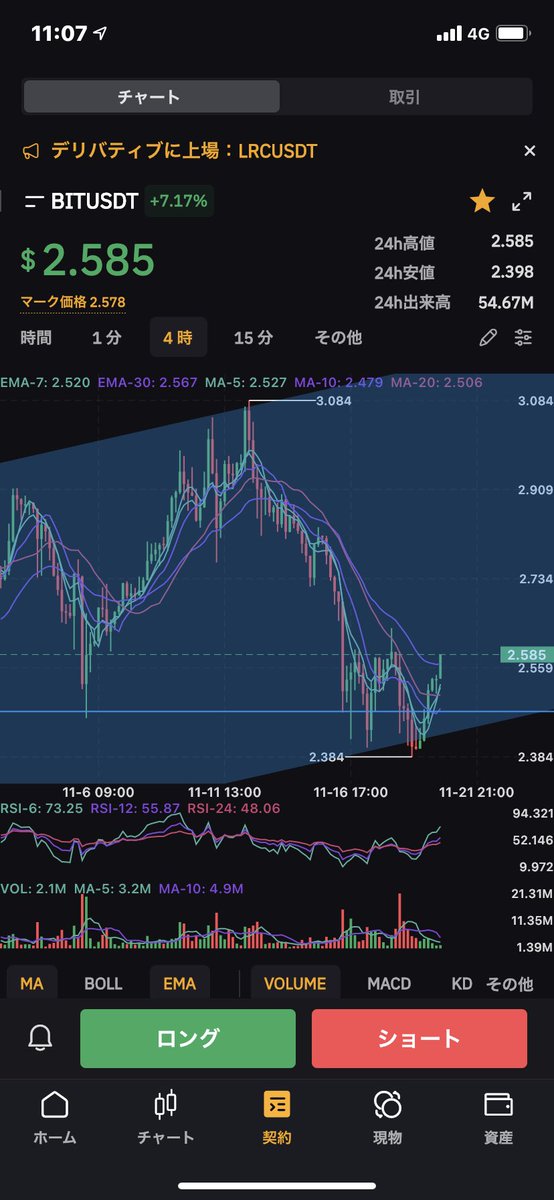
Task: Toggle the EMA indicator
Action: (180, 984)
